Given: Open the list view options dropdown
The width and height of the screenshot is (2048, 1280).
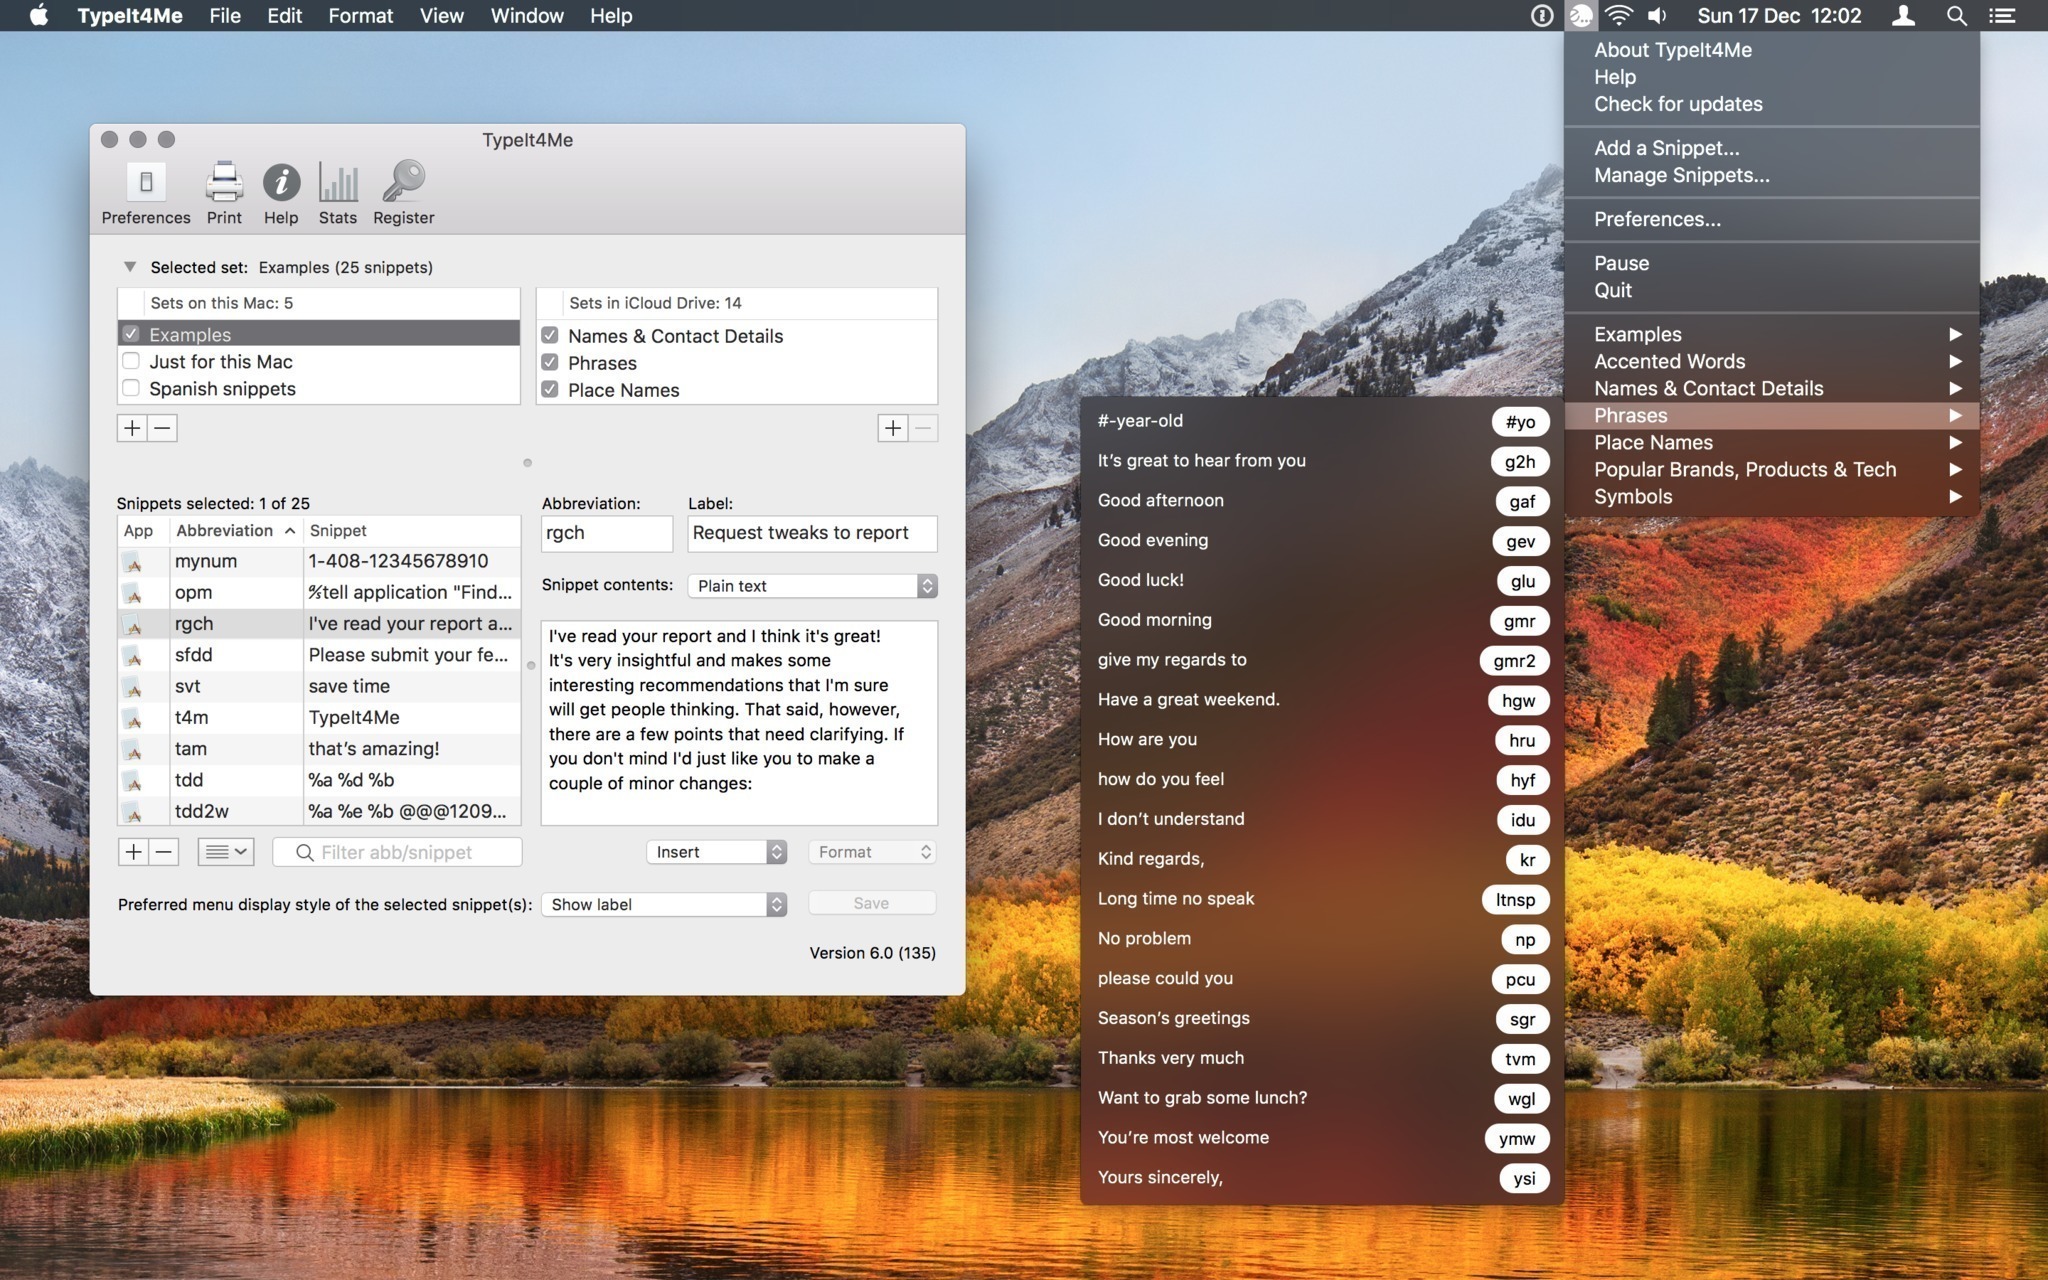Looking at the screenshot, I should [226, 852].
